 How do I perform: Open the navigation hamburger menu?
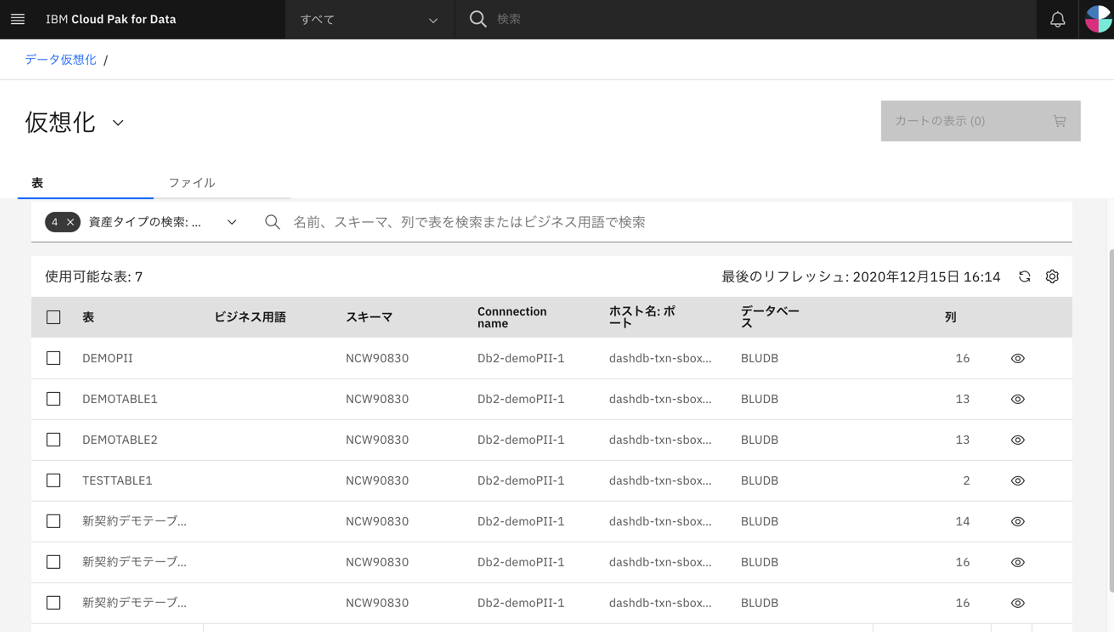(x=17, y=18)
